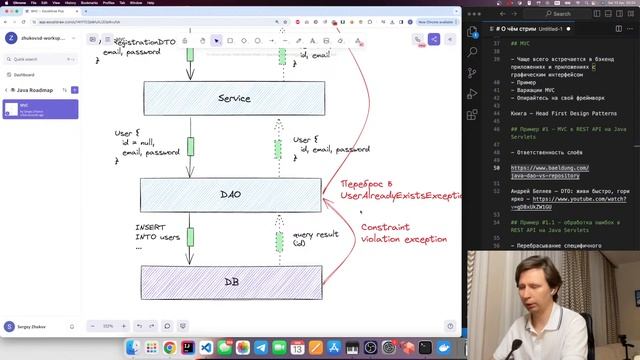The image size is (640, 360).
Task: Open VS Code Extensions view
Action: (x=472, y=114)
